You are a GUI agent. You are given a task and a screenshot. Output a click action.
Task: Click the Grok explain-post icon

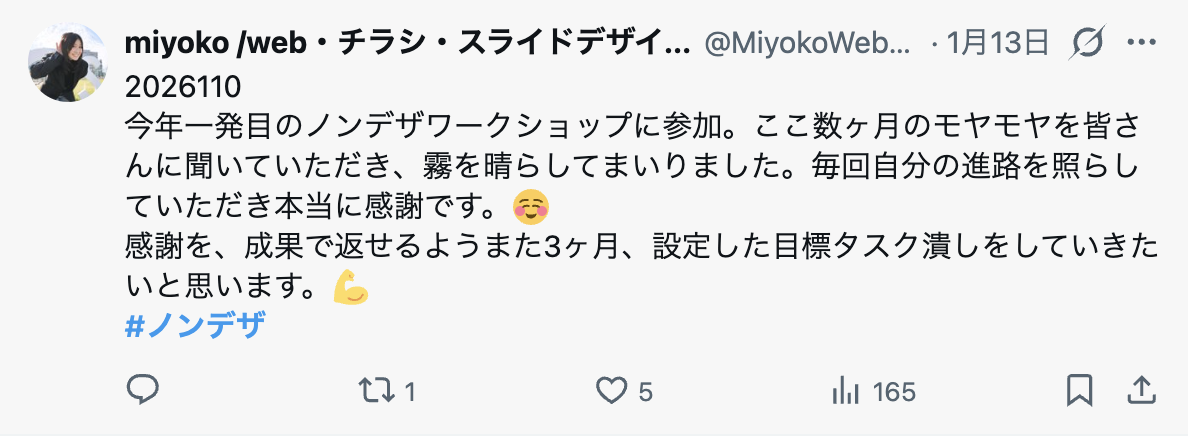1087,43
